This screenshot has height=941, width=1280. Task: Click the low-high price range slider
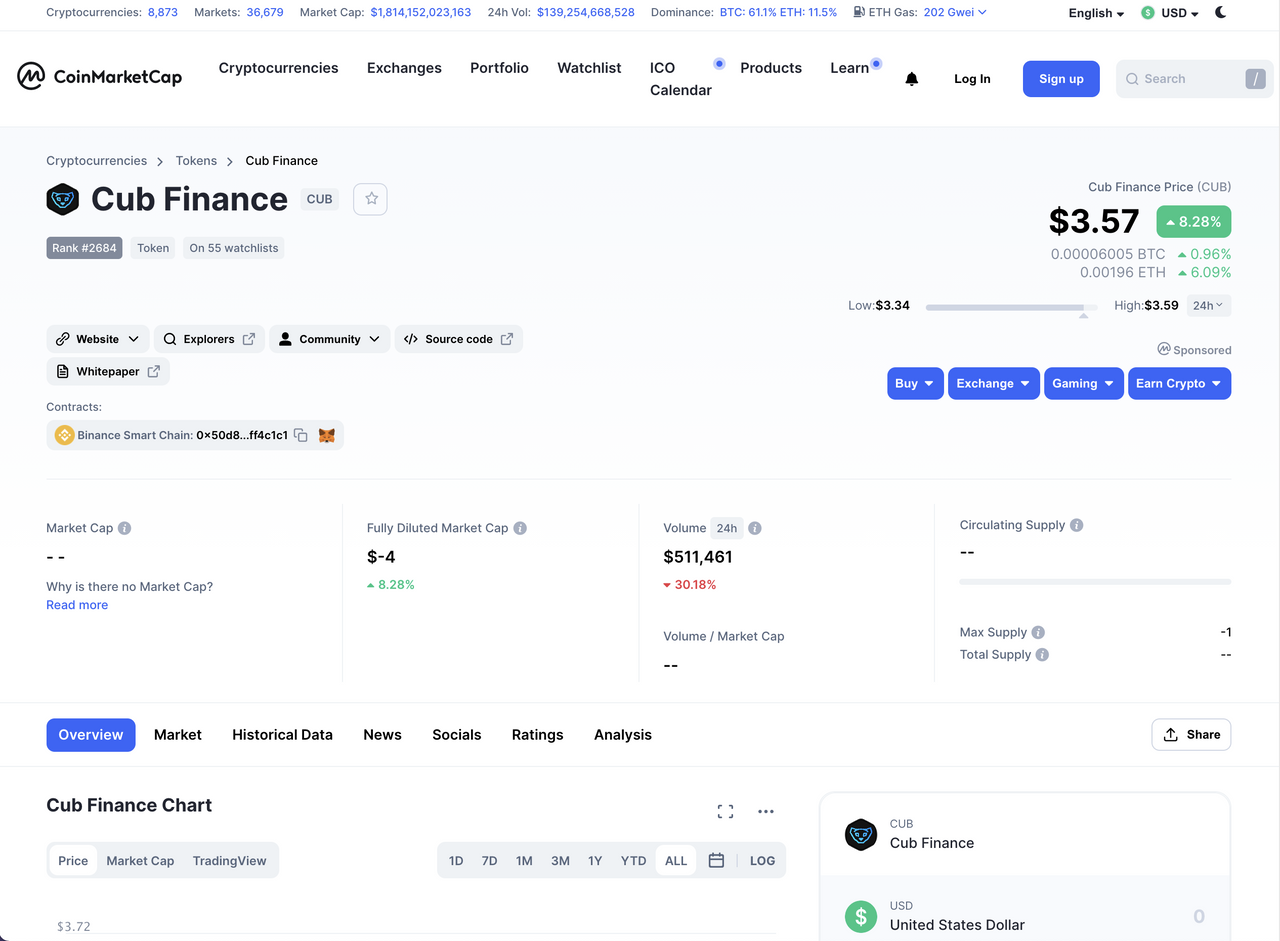click(1011, 307)
